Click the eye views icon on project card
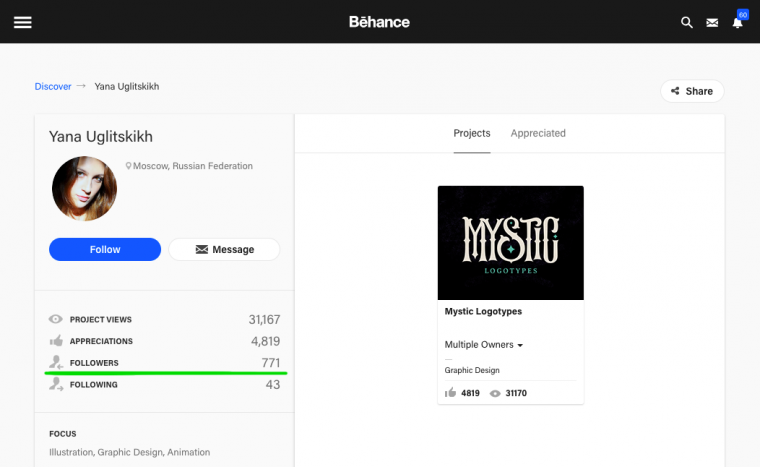Viewport: 760px width, 467px height. pos(495,393)
